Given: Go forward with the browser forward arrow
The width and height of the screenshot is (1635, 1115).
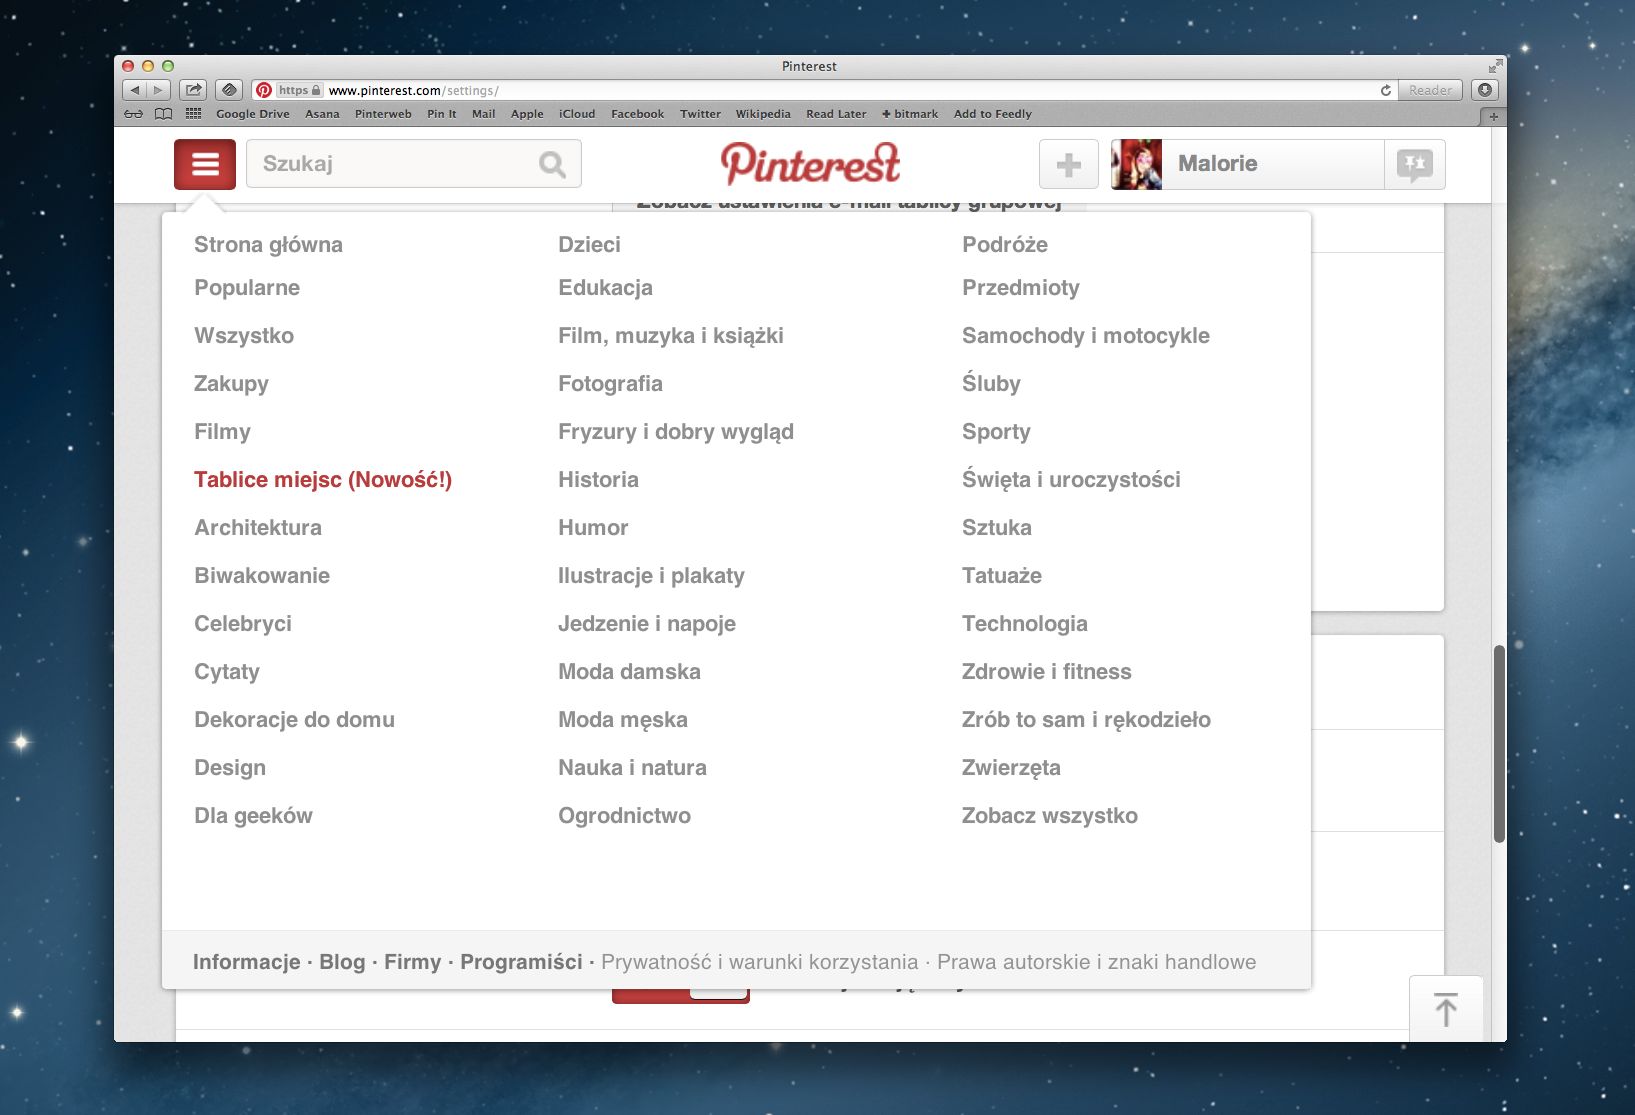Looking at the screenshot, I should click(158, 90).
